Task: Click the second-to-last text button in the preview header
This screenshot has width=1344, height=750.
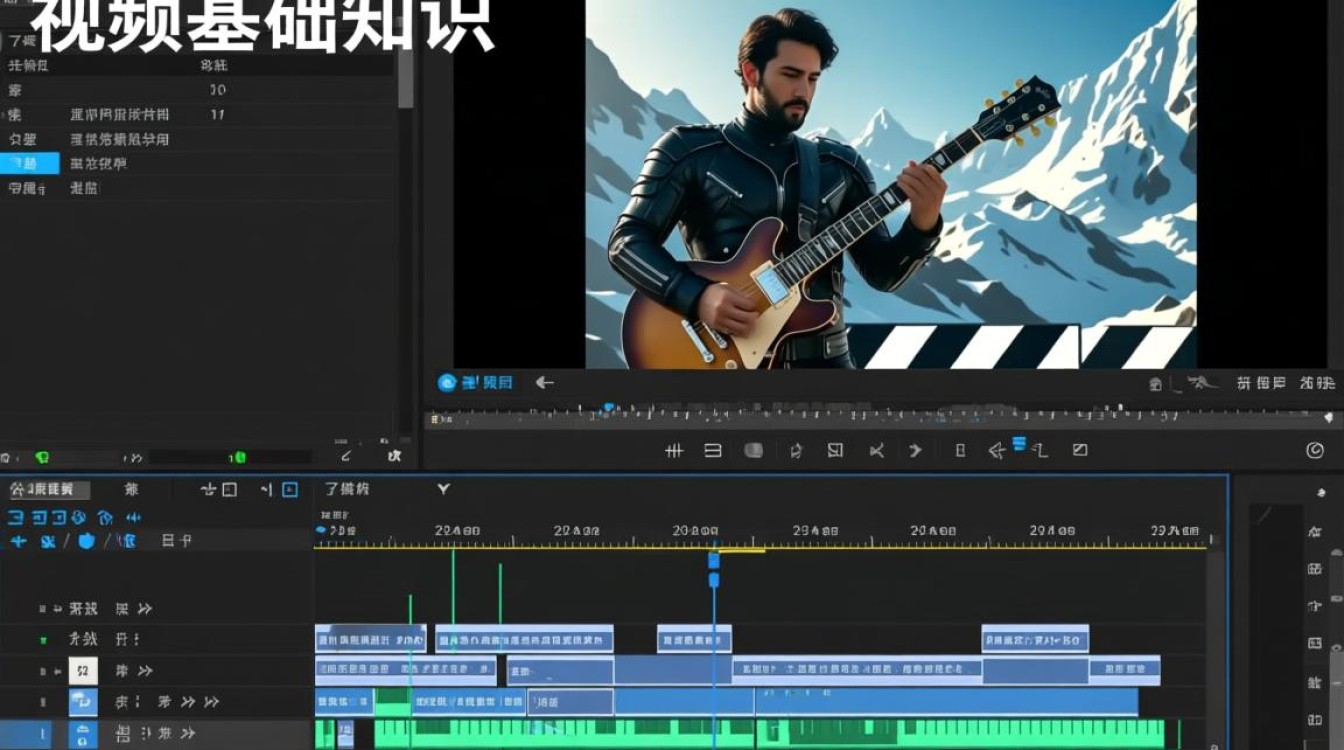Action: [1261, 383]
